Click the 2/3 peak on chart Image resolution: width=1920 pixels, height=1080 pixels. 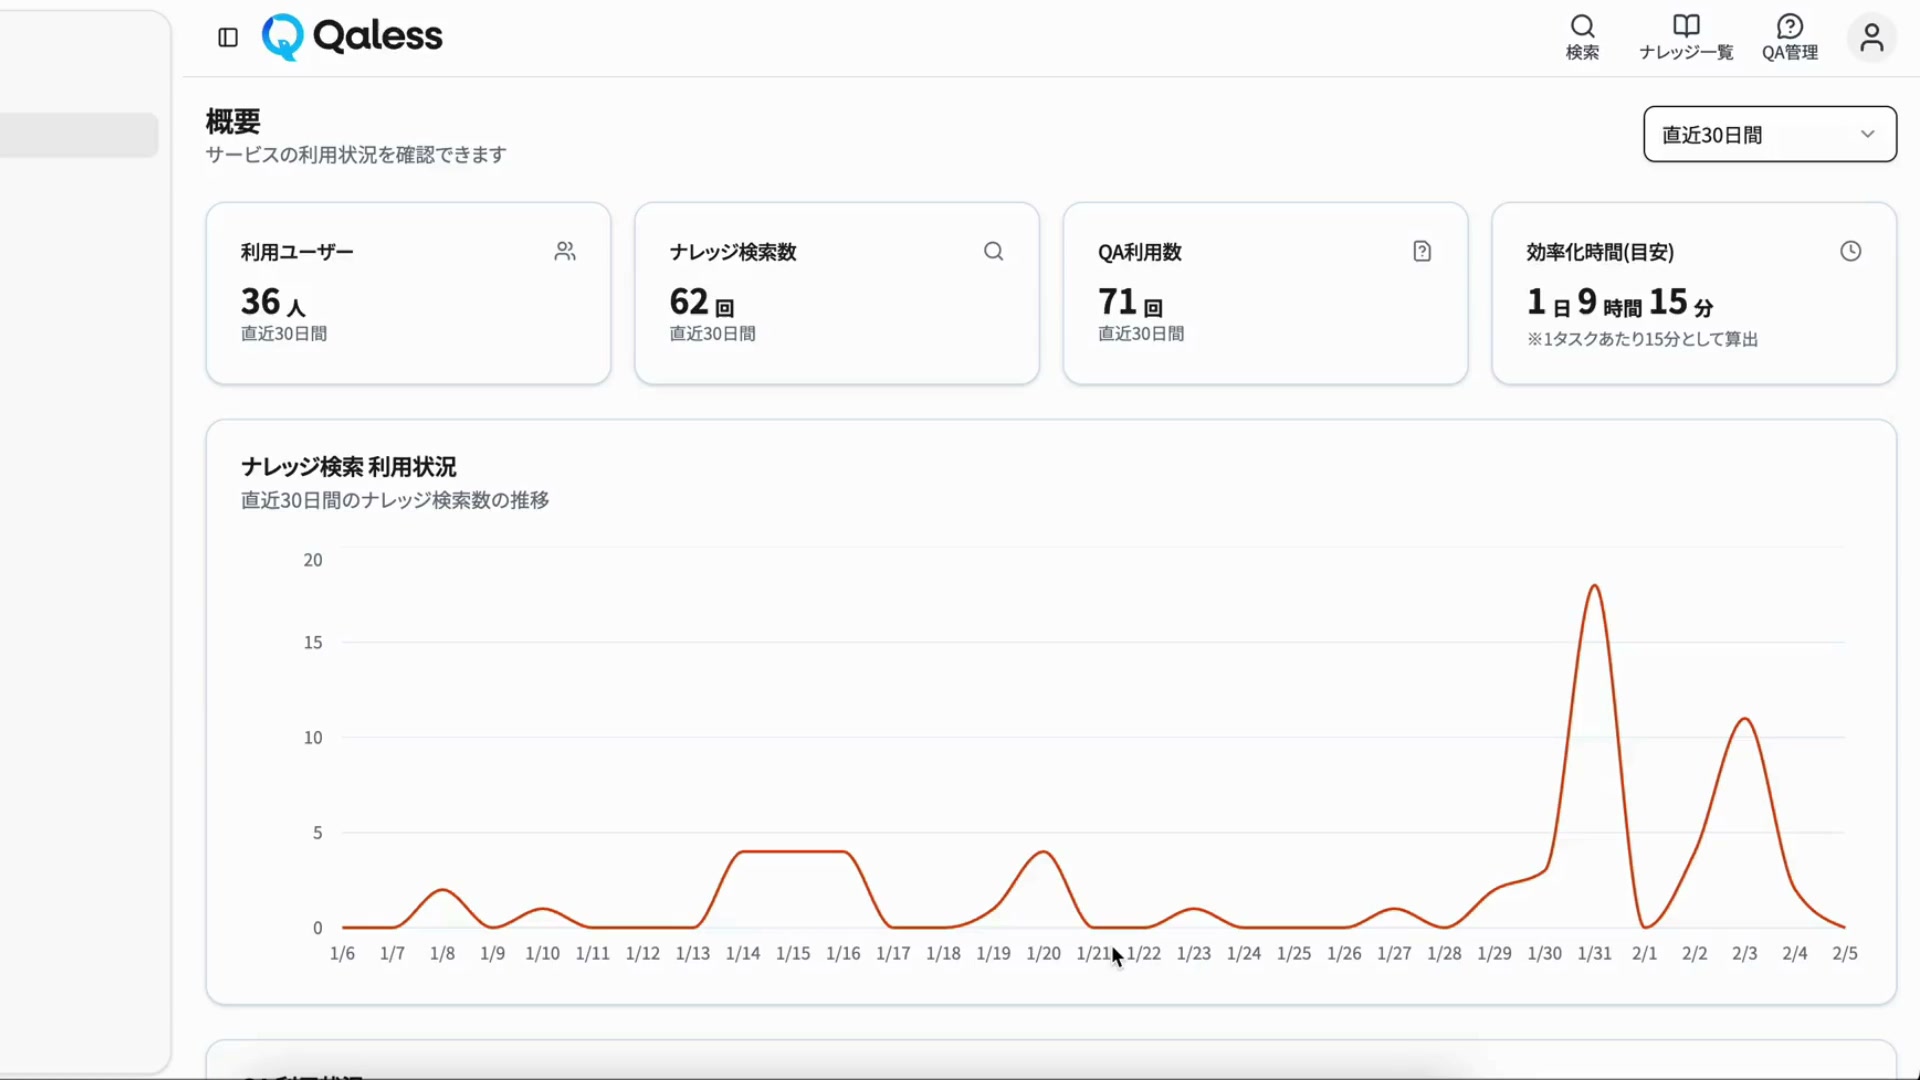[1744, 719]
